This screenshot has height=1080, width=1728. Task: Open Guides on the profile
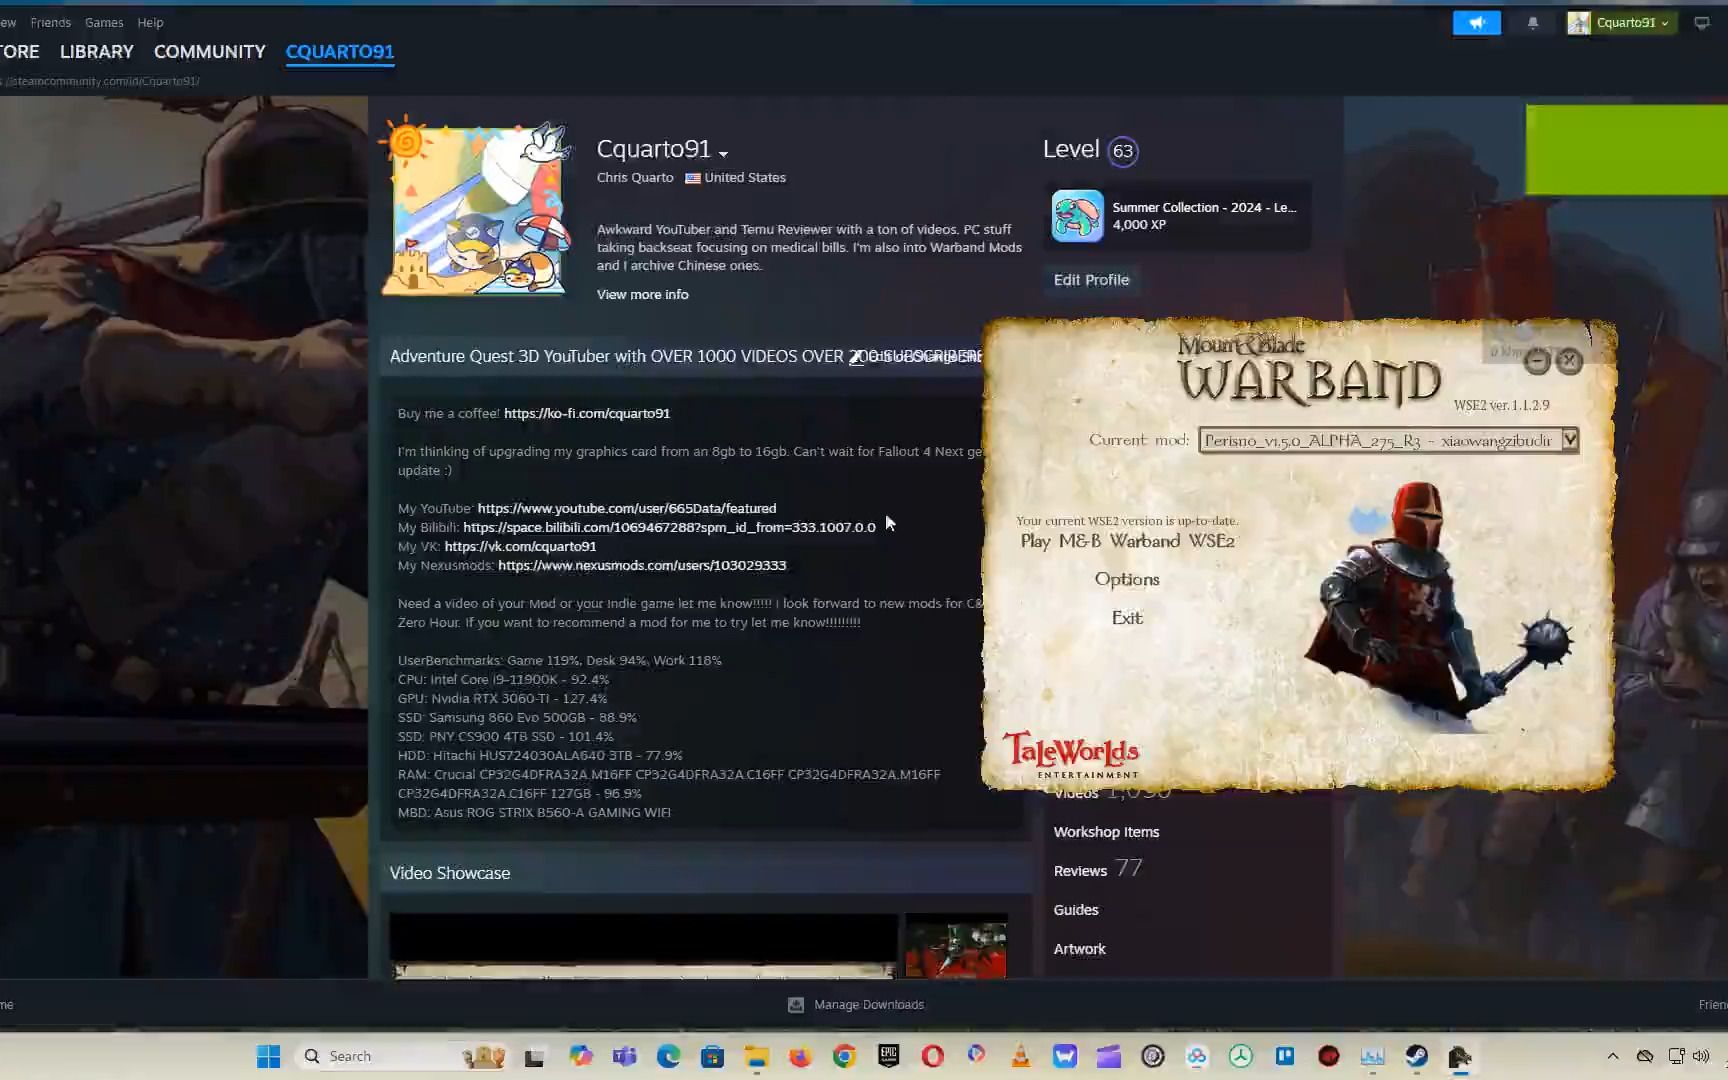[1076, 910]
